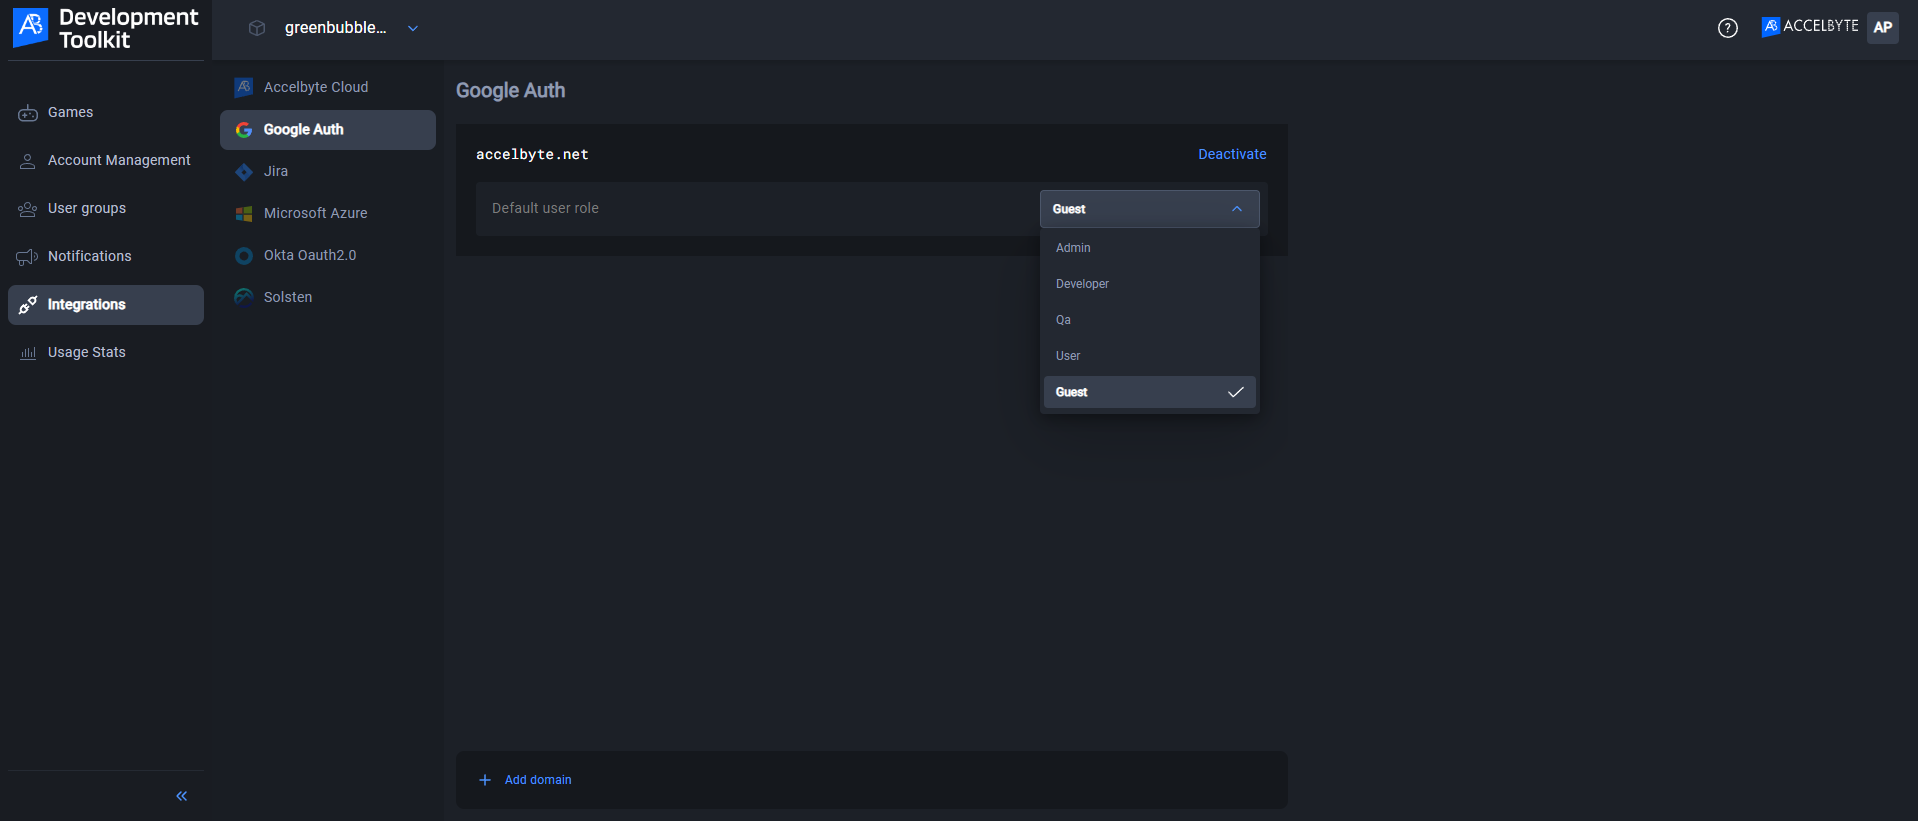Viewport: 1918px width, 821px height.
Task: Expand the greenbubble namespace dropdown arrow
Action: (413, 28)
